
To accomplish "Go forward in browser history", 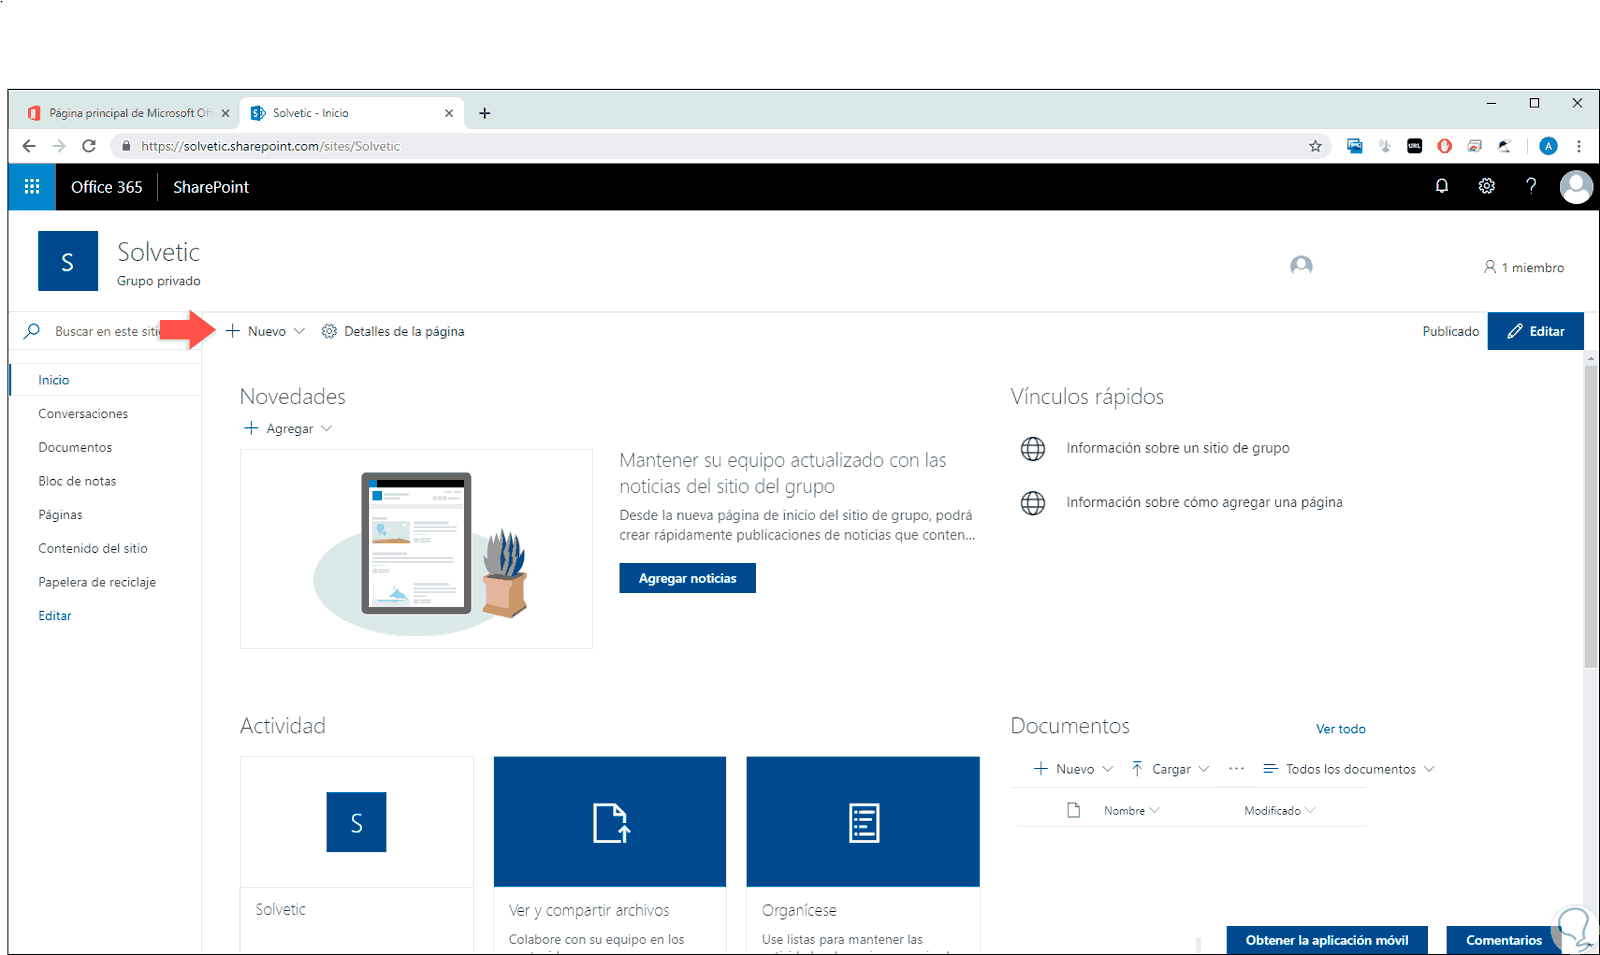I will tap(59, 146).
